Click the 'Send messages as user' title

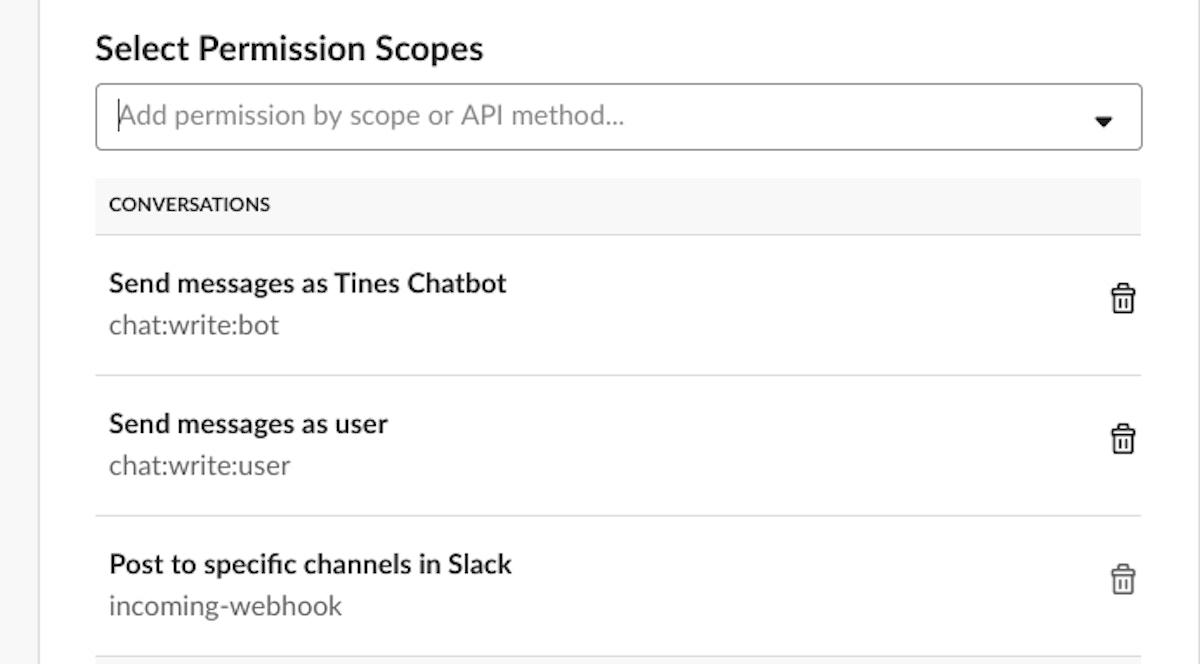(x=248, y=424)
